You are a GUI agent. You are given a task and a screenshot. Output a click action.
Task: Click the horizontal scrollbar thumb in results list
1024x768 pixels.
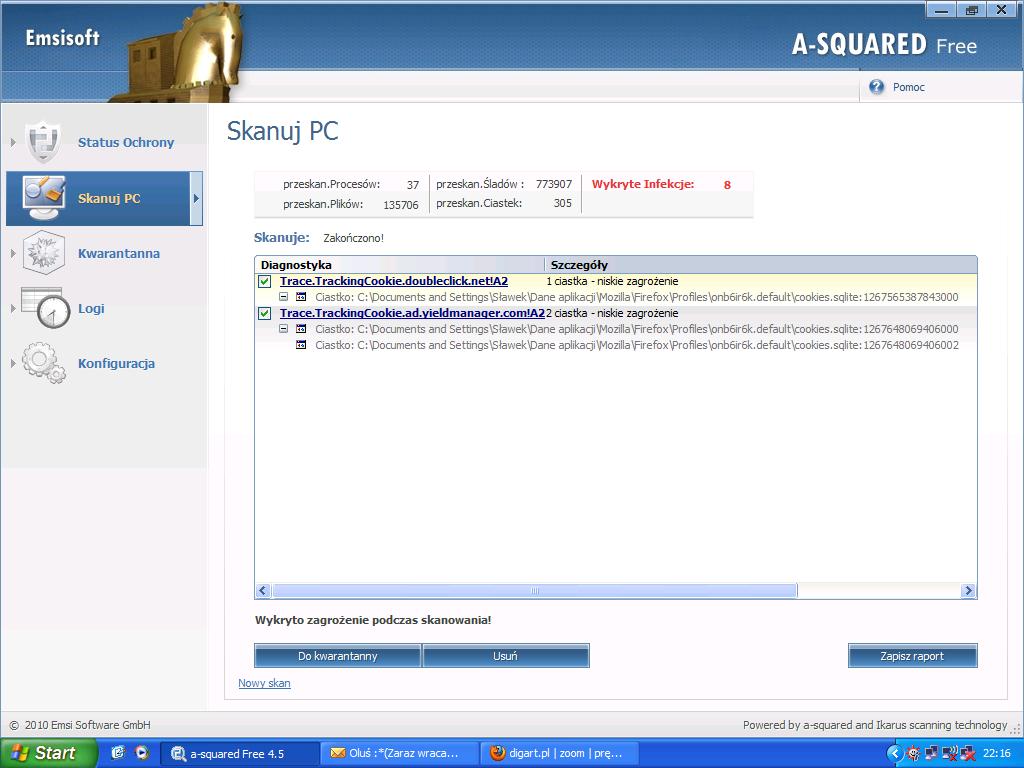pos(535,591)
